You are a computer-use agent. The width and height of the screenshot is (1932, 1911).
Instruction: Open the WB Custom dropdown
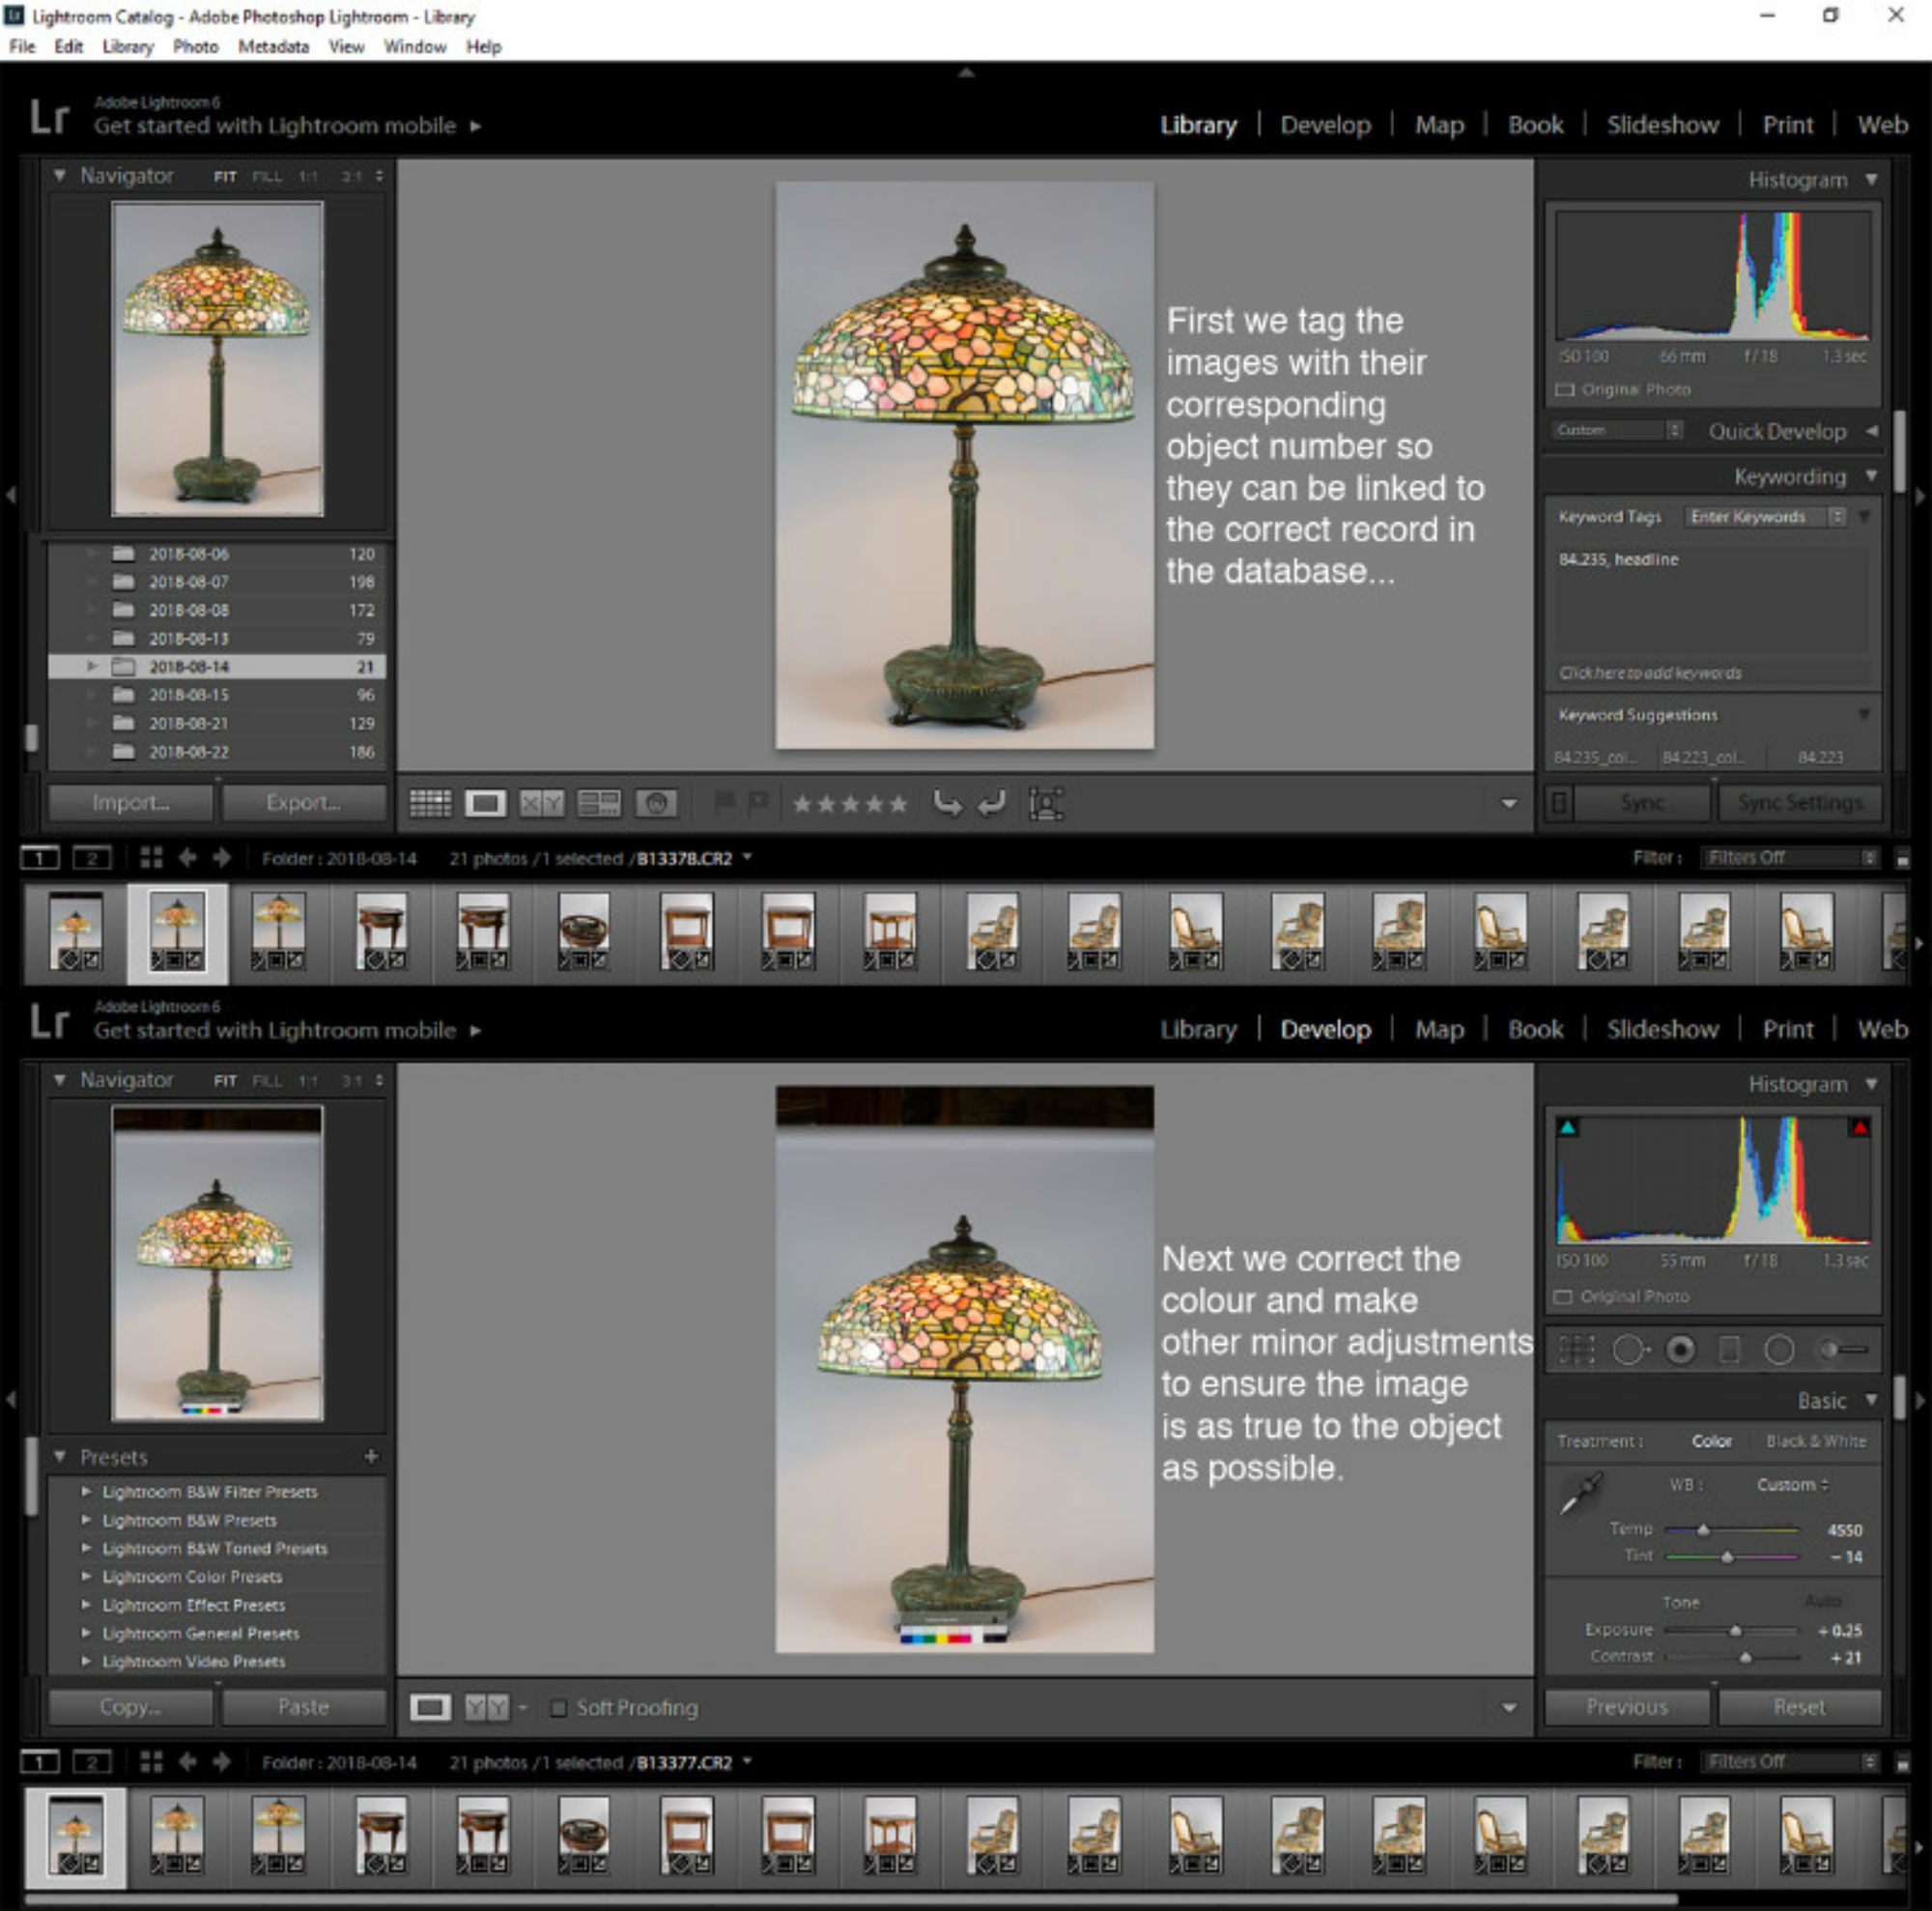[x=1792, y=1485]
